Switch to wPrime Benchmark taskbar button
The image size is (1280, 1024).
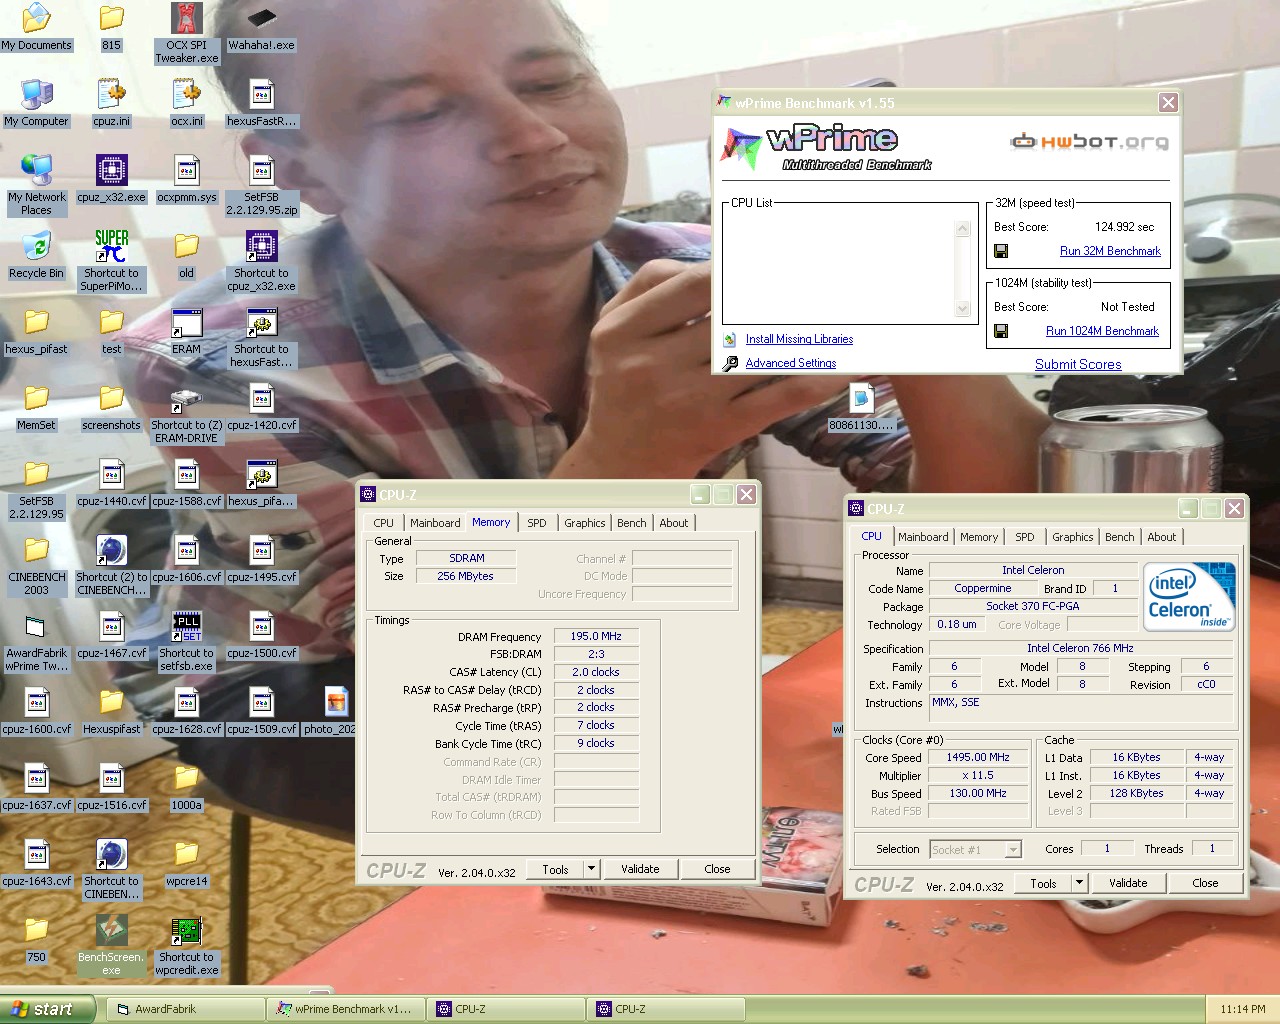click(x=345, y=1009)
